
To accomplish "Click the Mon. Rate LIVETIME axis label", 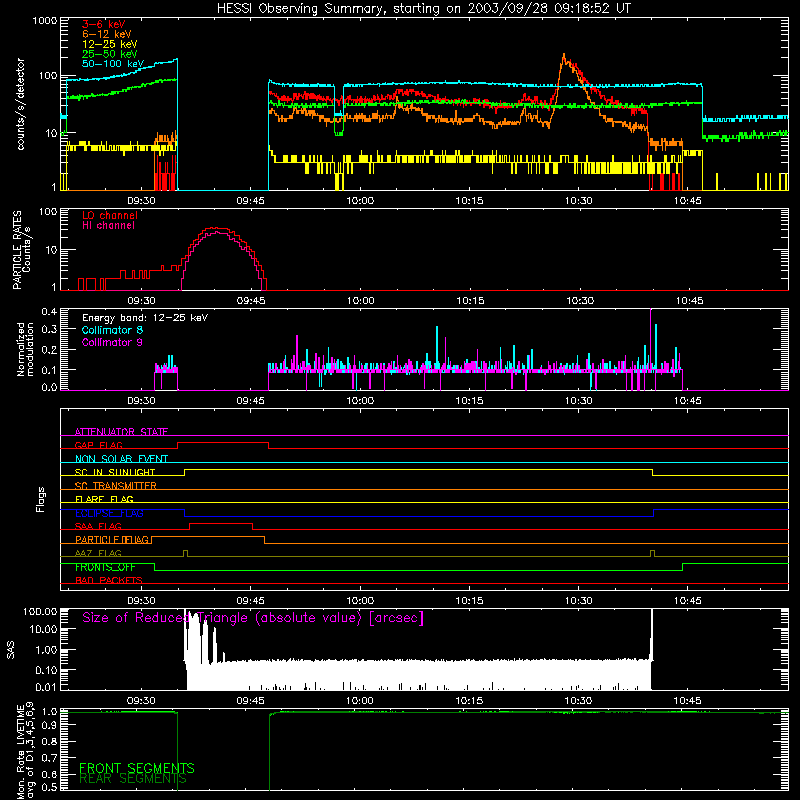I will (x=25, y=750).
